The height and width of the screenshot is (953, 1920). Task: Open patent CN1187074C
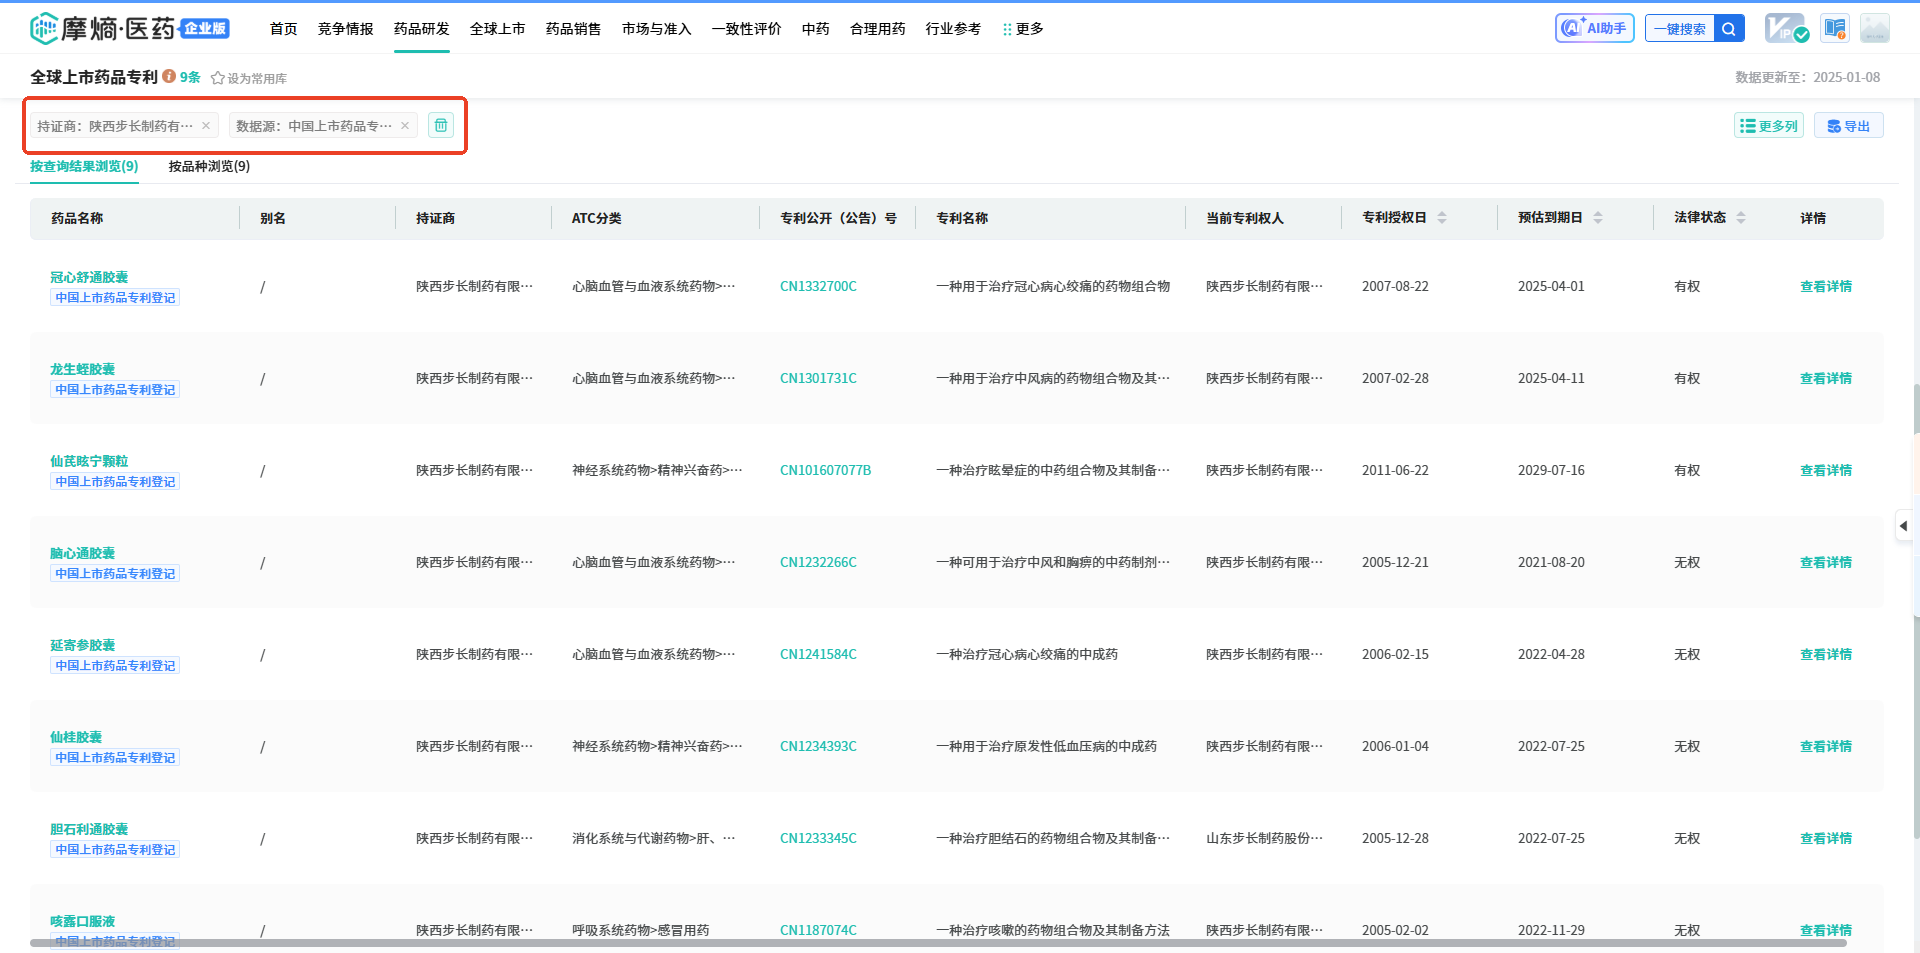pyautogui.click(x=818, y=930)
